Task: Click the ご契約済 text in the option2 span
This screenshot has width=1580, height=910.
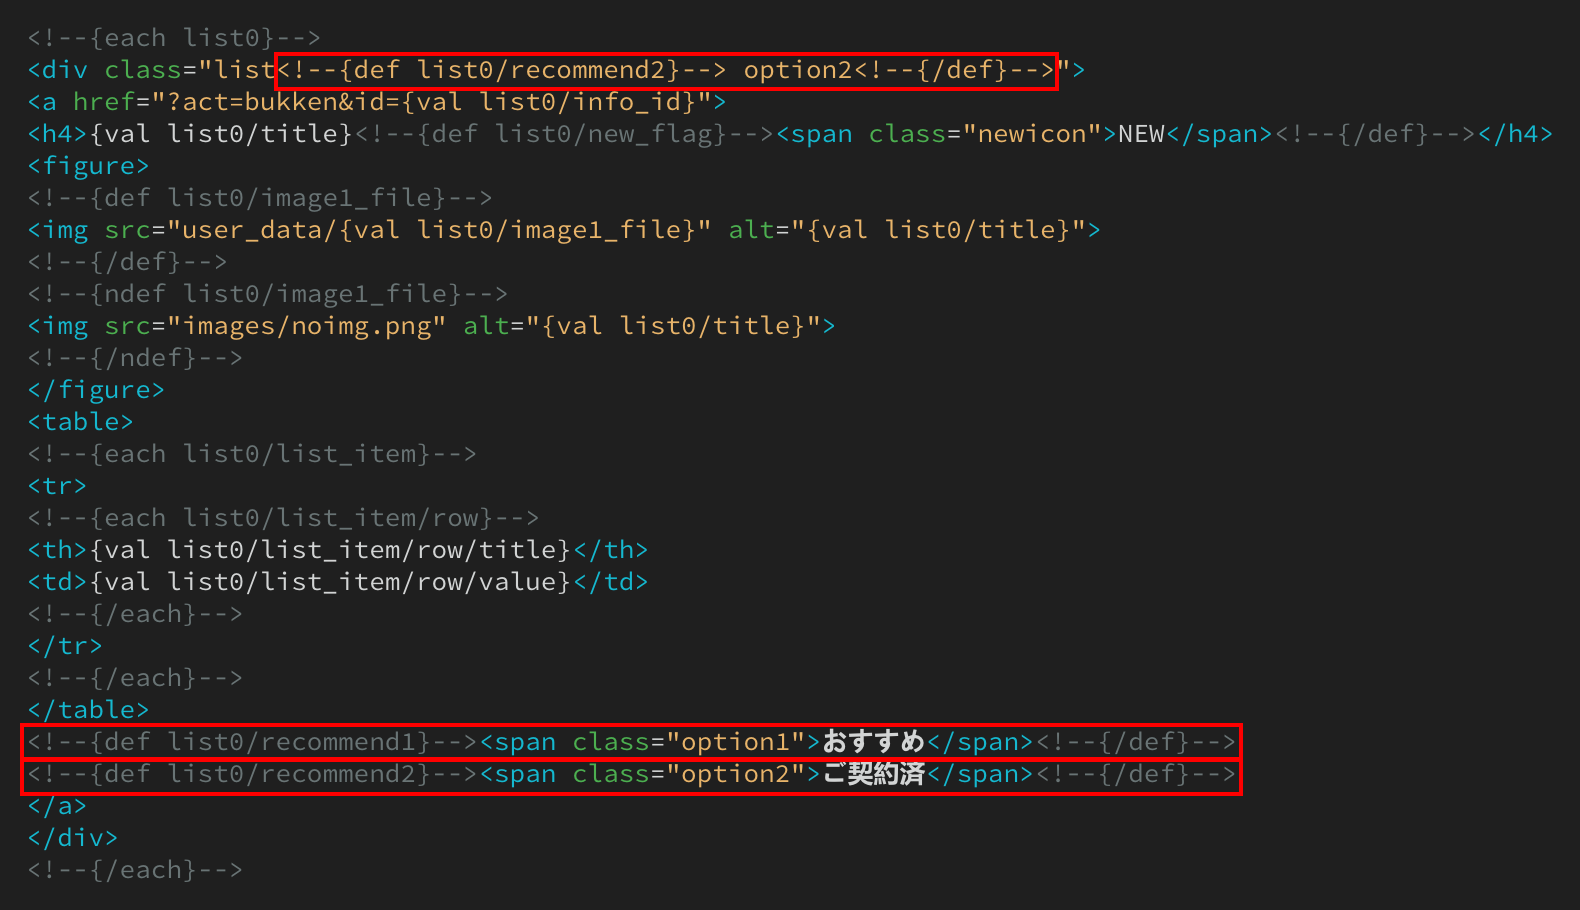Action: coord(873,774)
